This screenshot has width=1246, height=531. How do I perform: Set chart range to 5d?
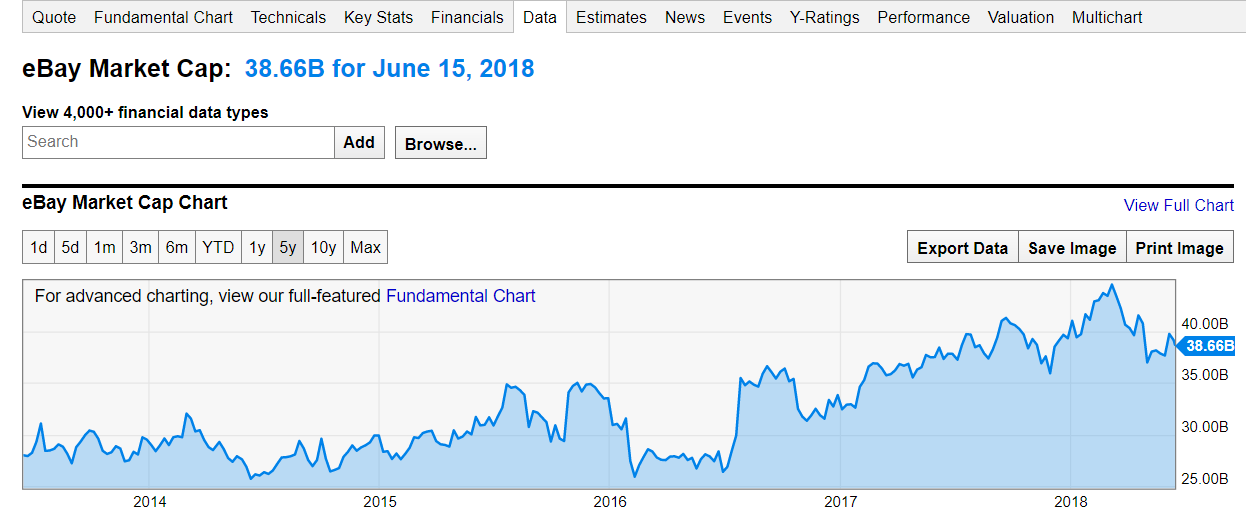pos(70,247)
